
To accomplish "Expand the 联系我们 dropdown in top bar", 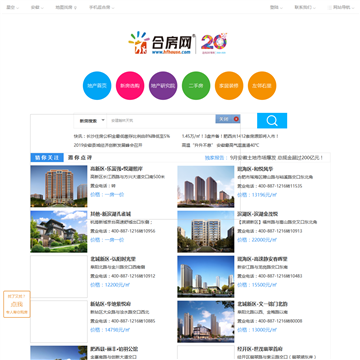I will coord(305,7).
